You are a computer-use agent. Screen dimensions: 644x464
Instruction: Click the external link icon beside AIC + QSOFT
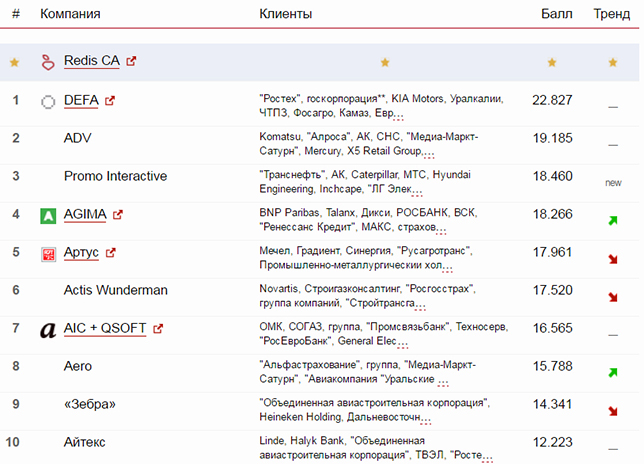click(x=158, y=328)
